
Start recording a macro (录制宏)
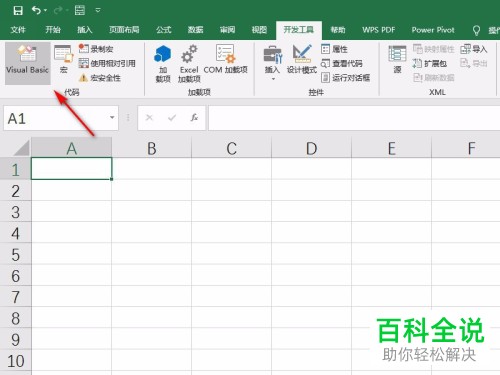(x=96, y=49)
